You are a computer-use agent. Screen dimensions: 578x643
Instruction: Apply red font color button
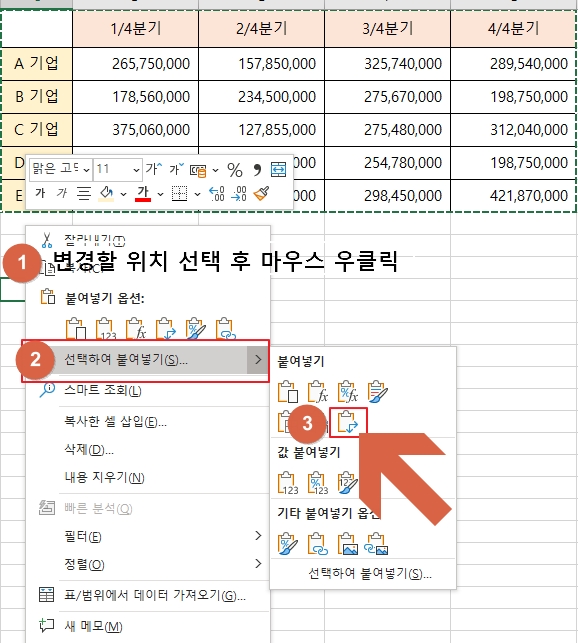143,193
